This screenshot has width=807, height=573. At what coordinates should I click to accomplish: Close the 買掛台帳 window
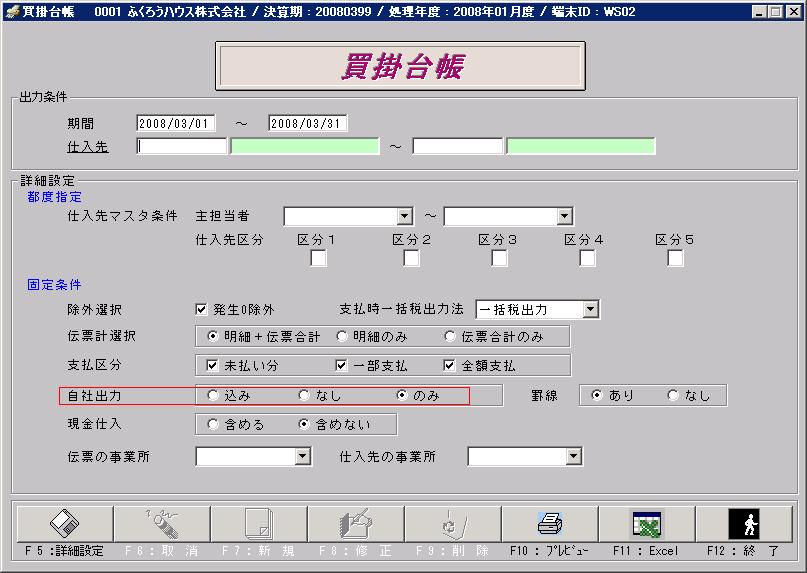point(794,11)
